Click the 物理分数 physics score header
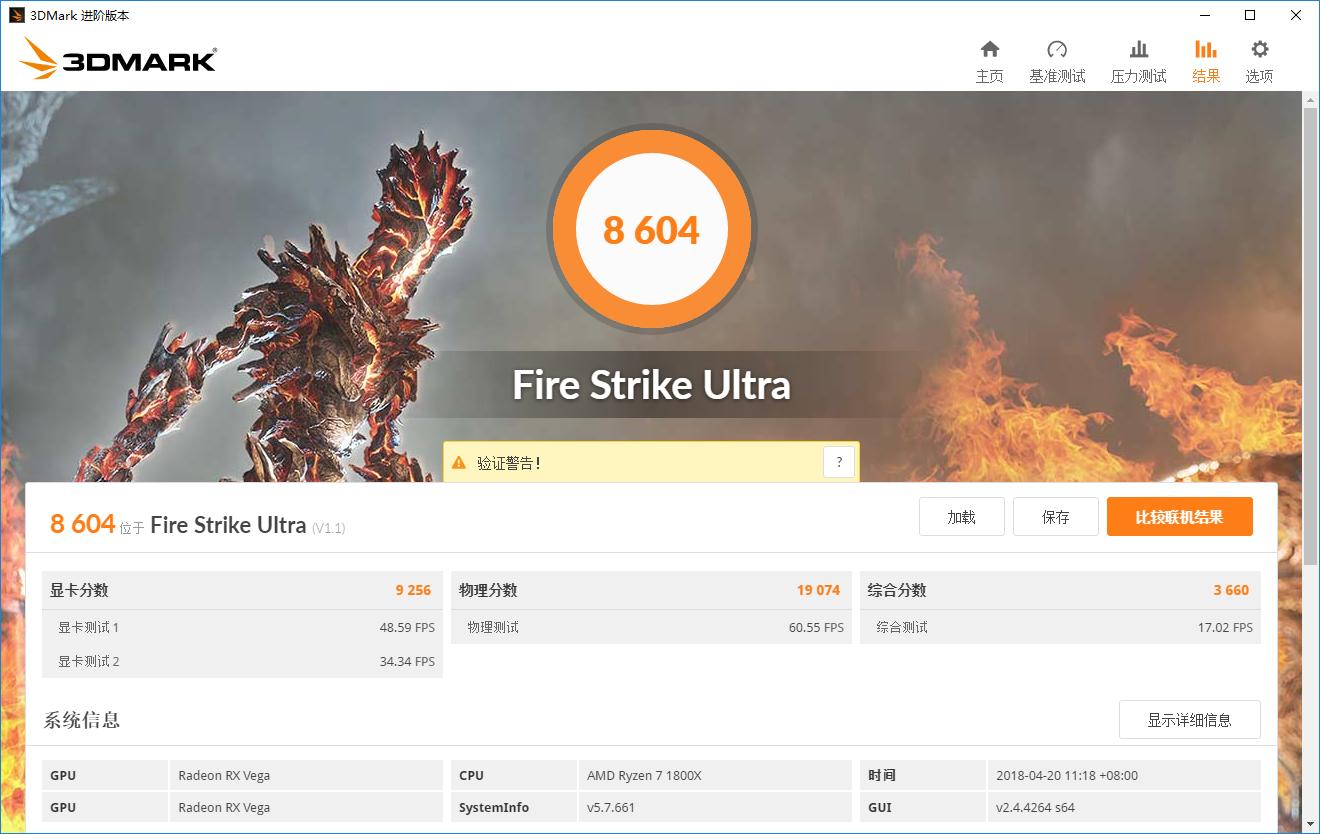 tap(488, 590)
